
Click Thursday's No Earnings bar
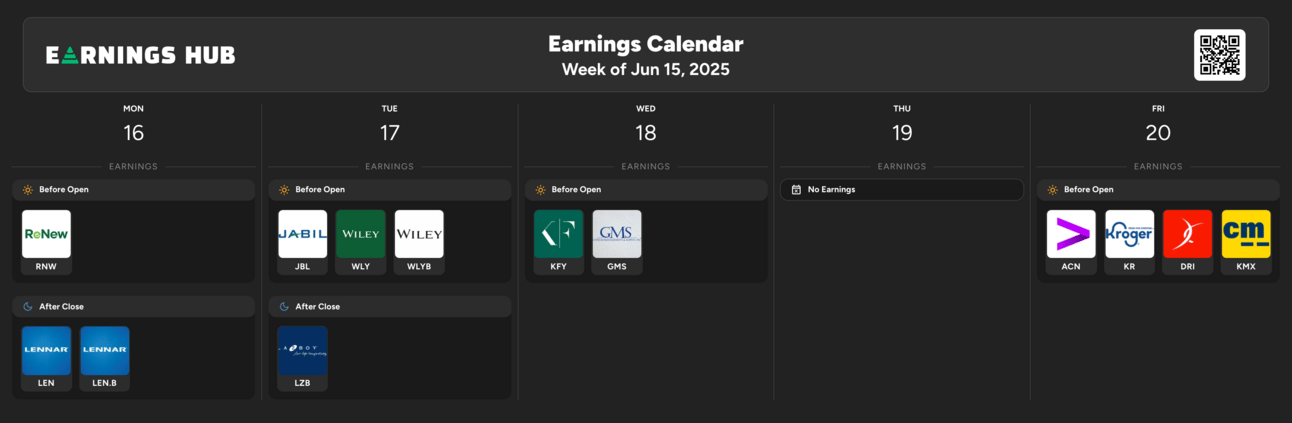(902, 189)
